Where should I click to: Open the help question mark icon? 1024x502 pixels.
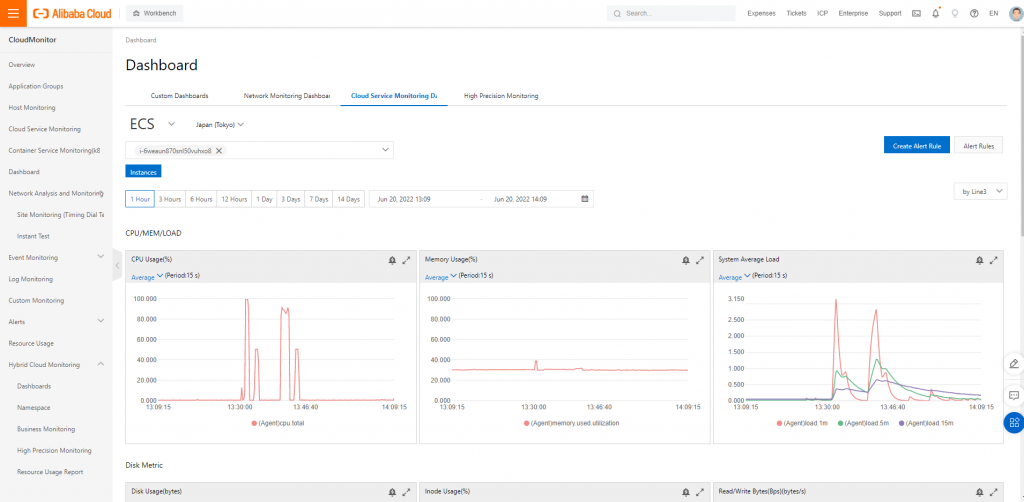tap(974, 13)
